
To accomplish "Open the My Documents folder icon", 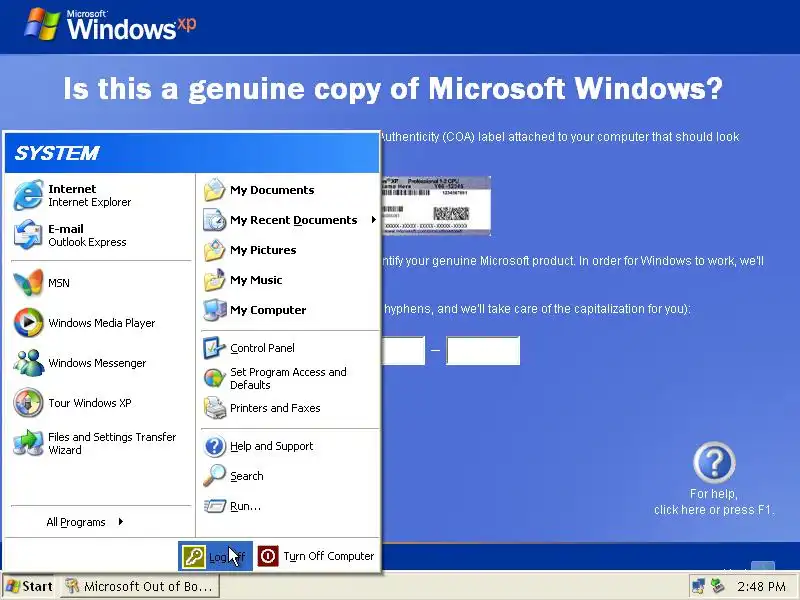I will (214, 190).
